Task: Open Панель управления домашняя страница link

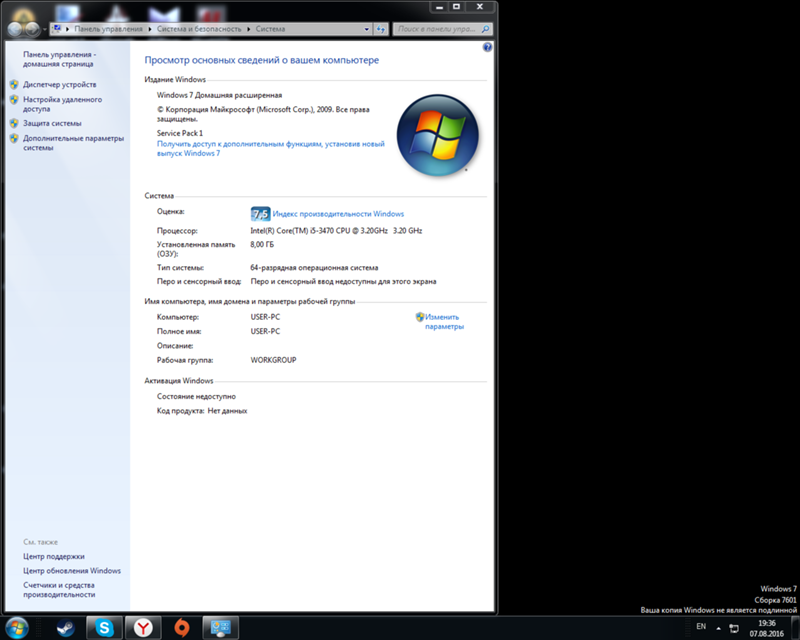Action: pos(59,59)
